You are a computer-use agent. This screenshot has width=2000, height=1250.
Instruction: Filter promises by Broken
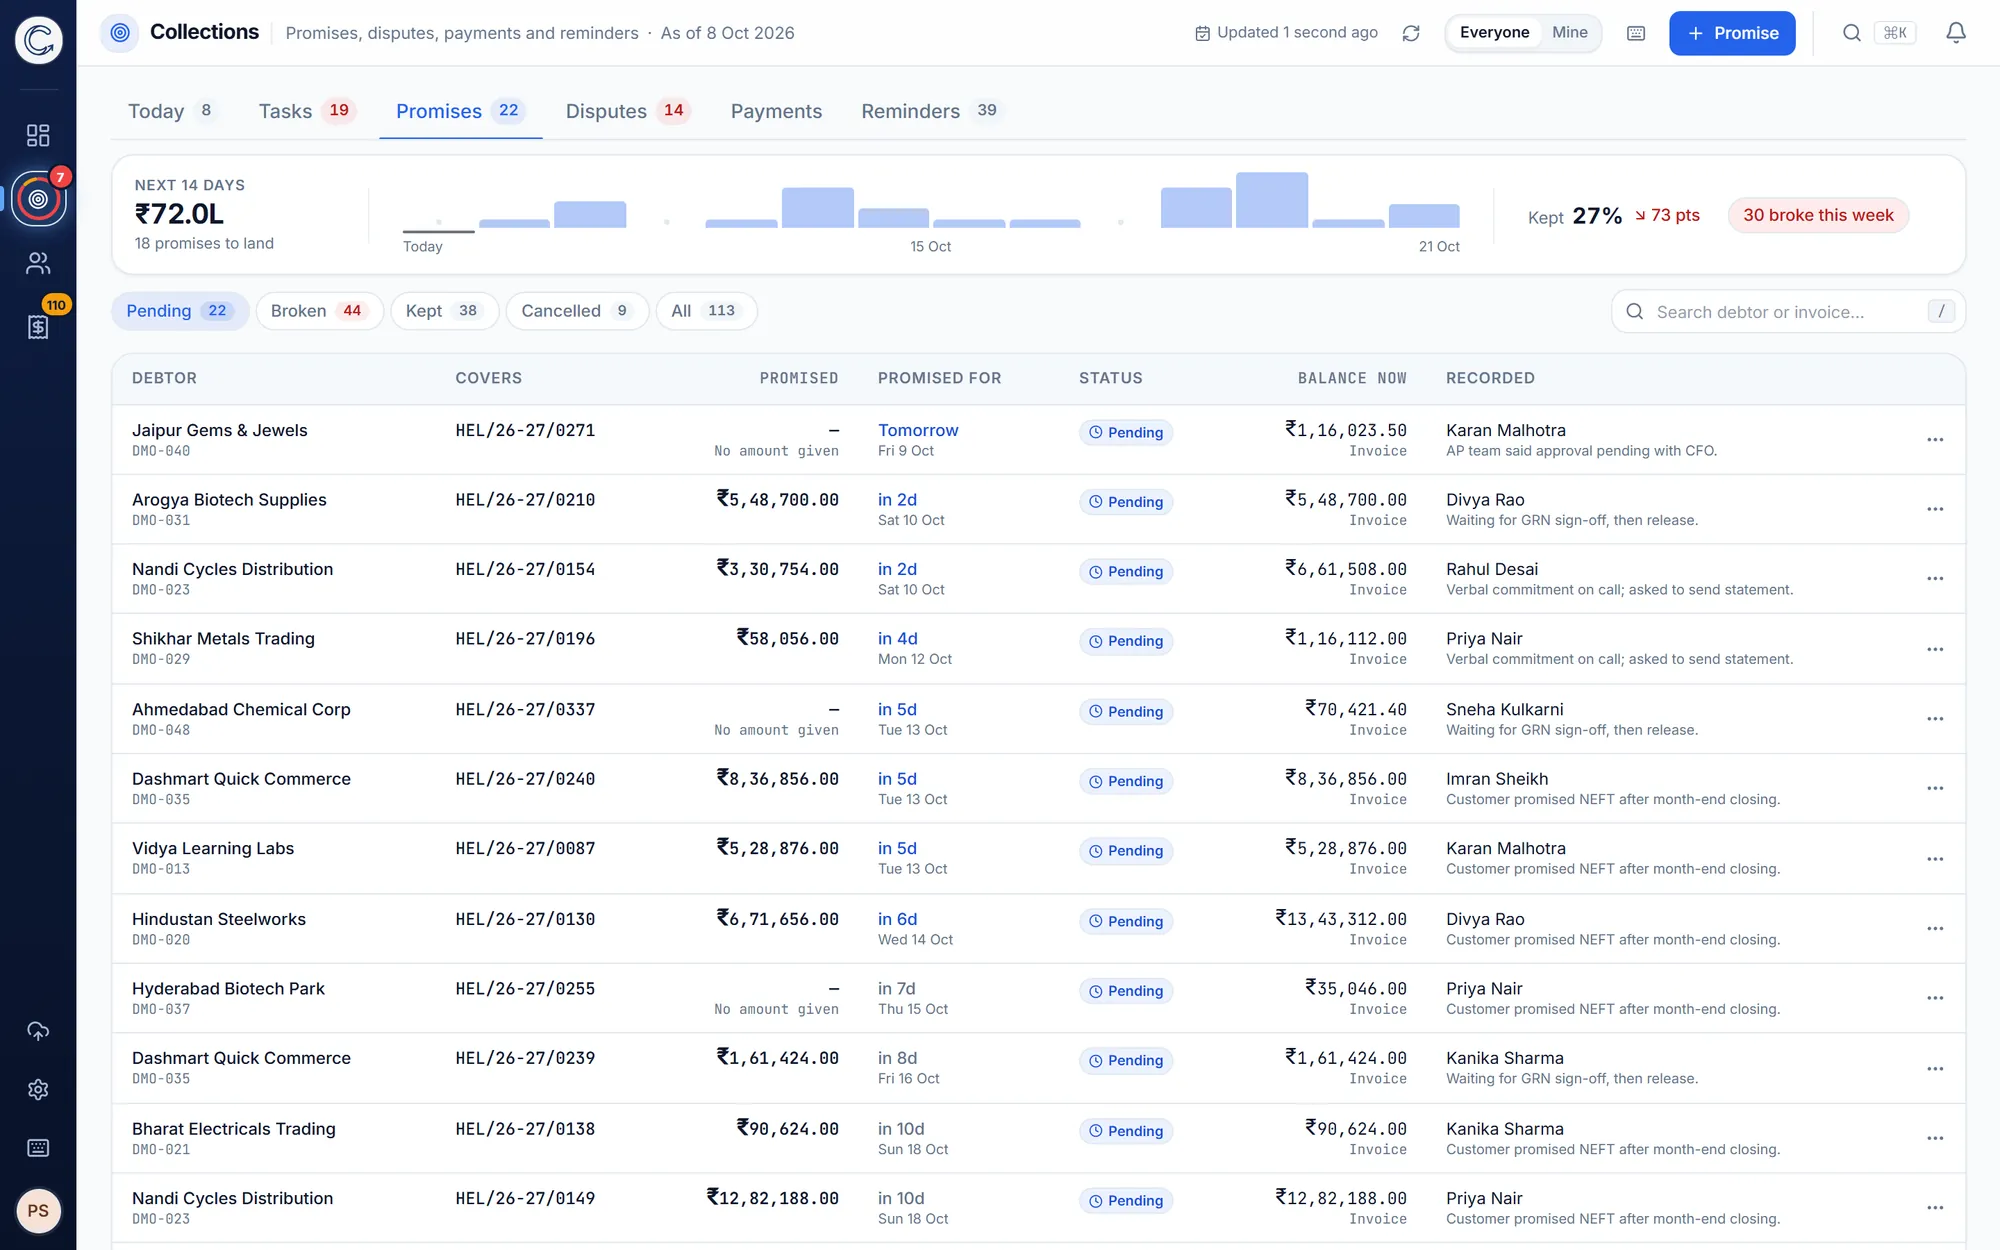319,311
